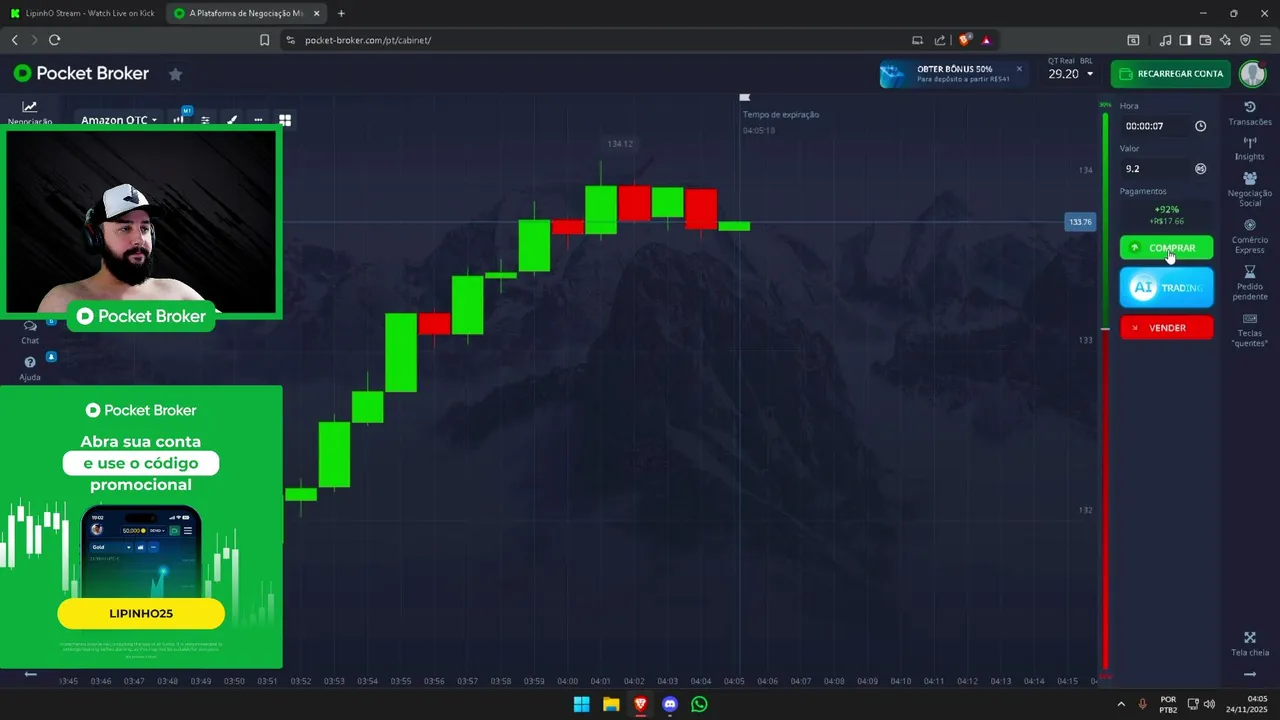The width and height of the screenshot is (1280, 720).
Task: Open Teclas quentes hotkeys settings
Action: click(1249, 330)
